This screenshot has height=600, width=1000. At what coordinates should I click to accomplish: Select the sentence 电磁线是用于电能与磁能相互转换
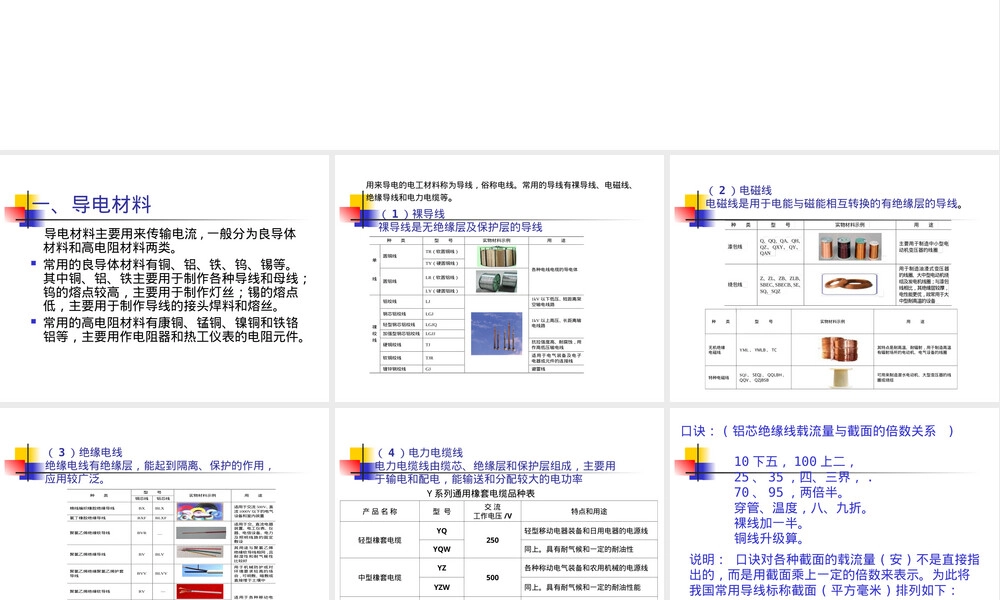tap(835, 203)
